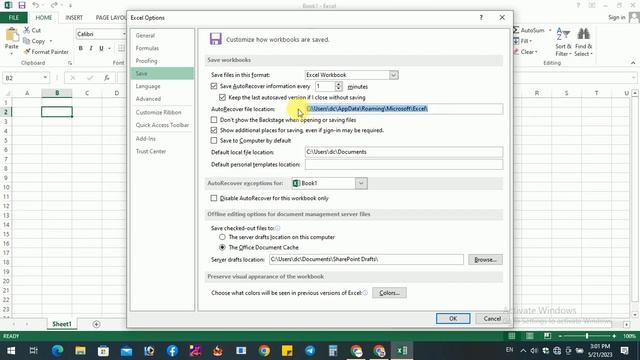Enable Save to Computer by default
The width and height of the screenshot is (640, 360).
[214, 140]
